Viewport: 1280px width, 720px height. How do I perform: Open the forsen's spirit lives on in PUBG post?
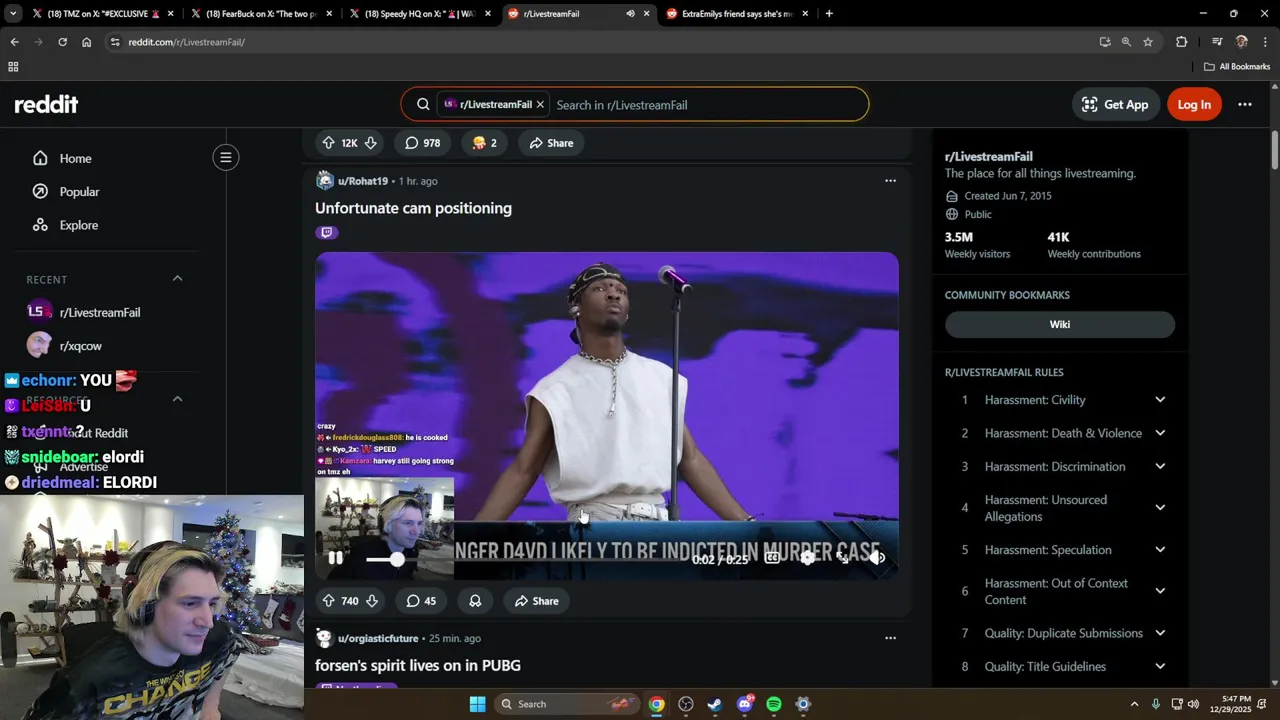pos(417,665)
